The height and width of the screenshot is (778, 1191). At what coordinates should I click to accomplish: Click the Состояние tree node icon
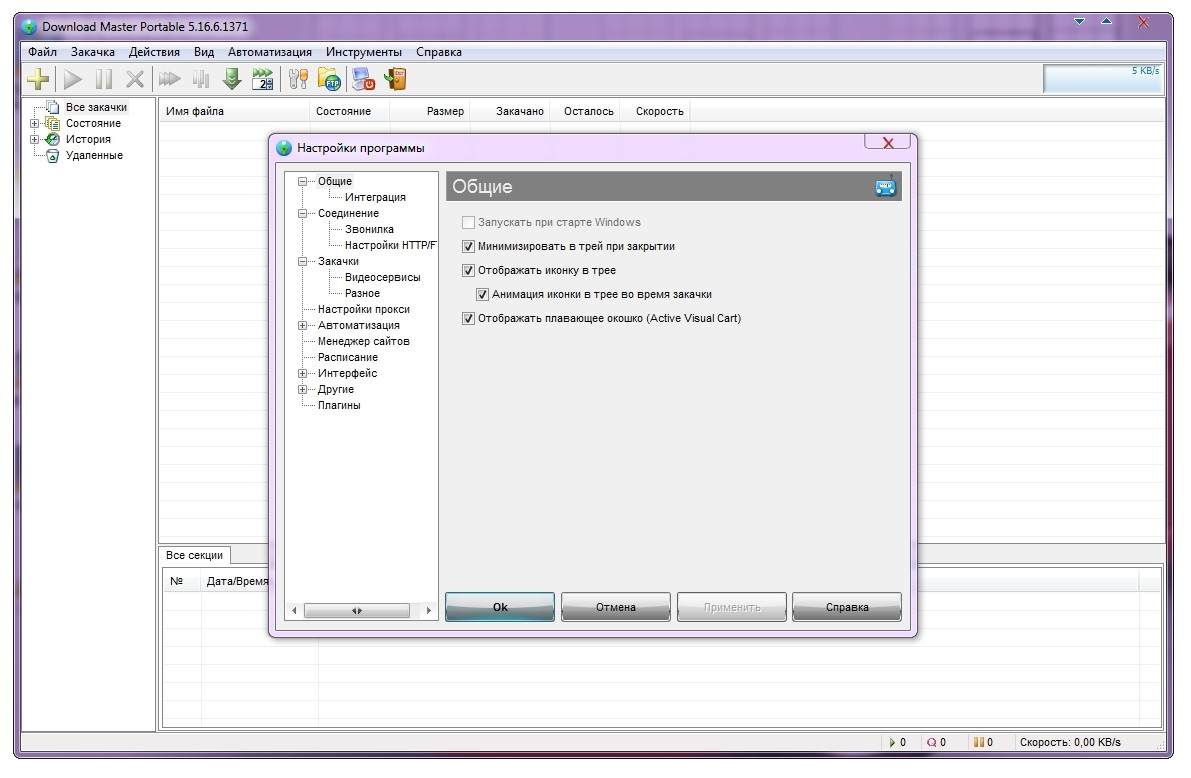(x=52, y=123)
